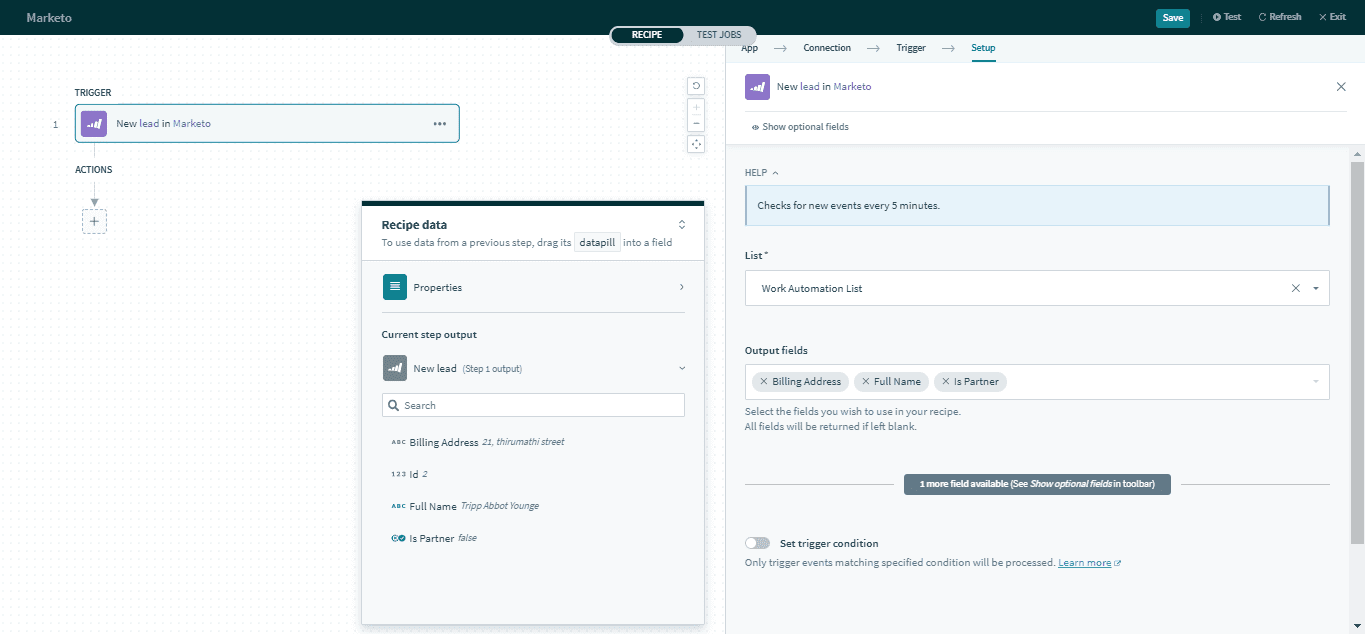This screenshot has width=1365, height=634.
Task: Click the fit-to-screen canvas icon
Action: pyautogui.click(x=697, y=144)
